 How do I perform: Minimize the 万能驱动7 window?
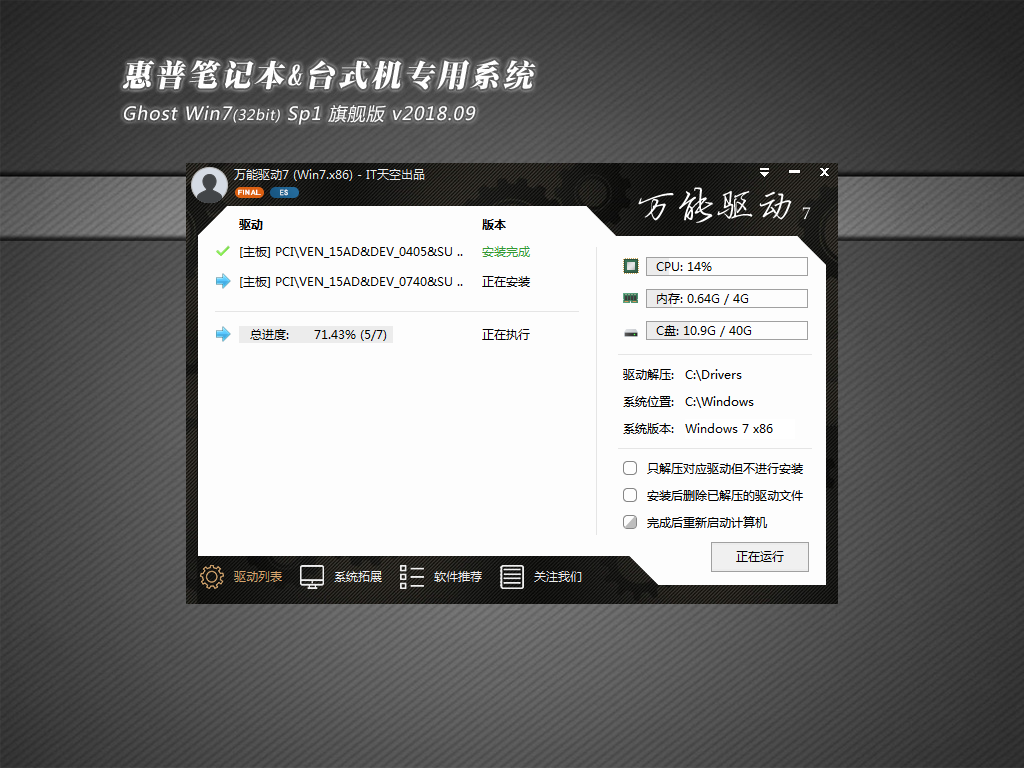pos(794,172)
